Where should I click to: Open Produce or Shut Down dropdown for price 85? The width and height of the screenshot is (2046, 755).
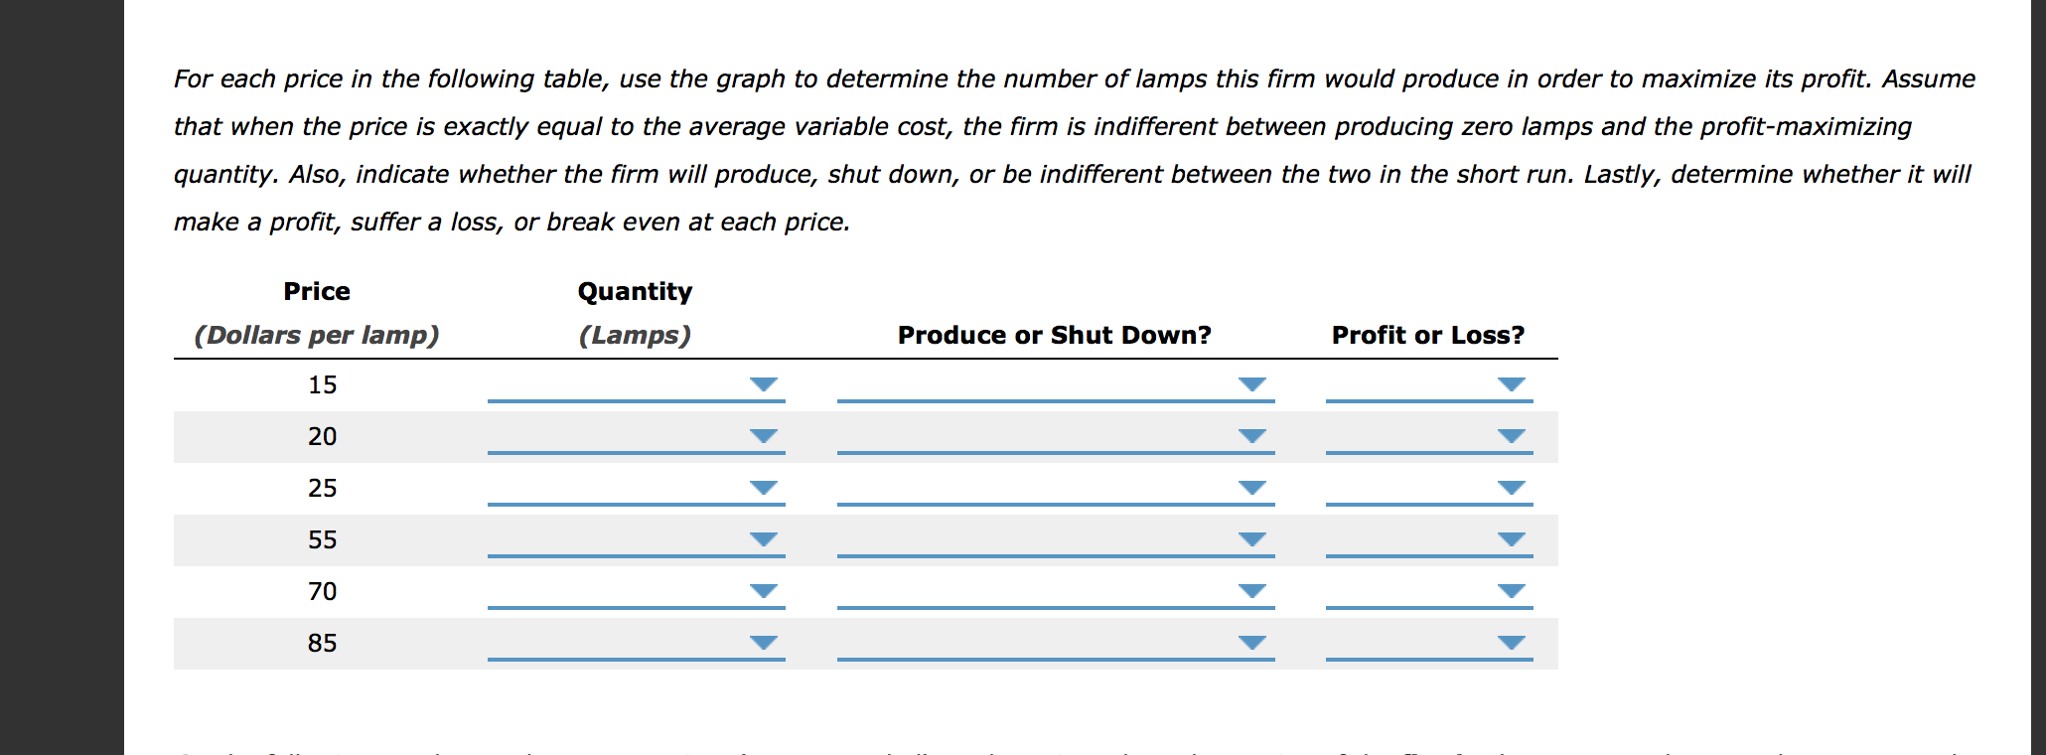coord(1252,643)
